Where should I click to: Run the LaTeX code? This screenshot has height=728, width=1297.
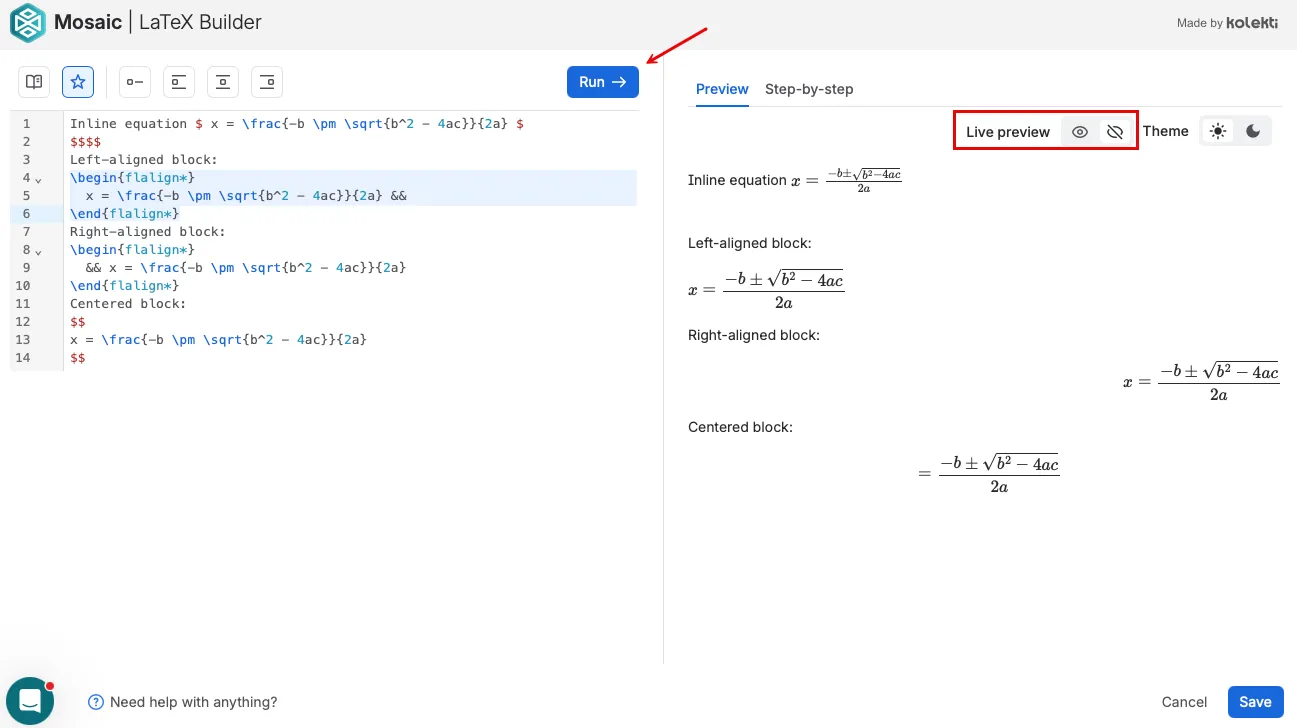603,82
